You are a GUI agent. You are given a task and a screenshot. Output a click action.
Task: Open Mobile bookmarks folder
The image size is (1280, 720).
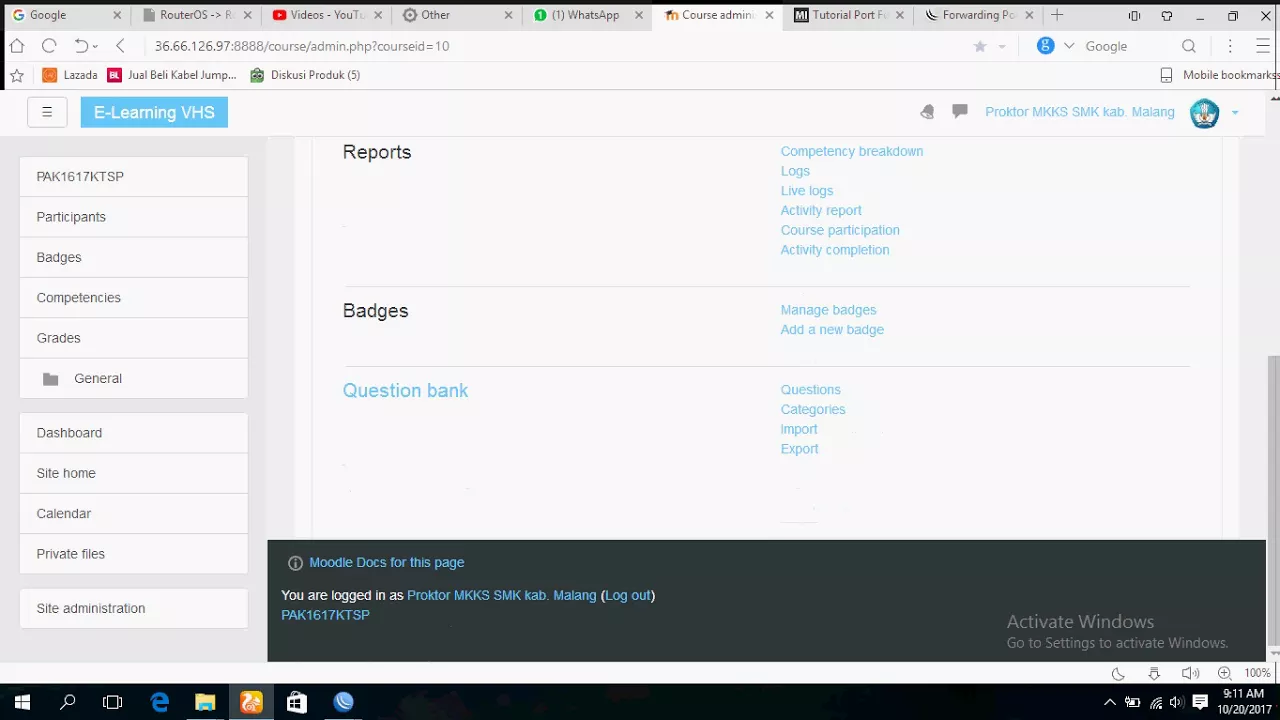pyautogui.click(x=1219, y=75)
